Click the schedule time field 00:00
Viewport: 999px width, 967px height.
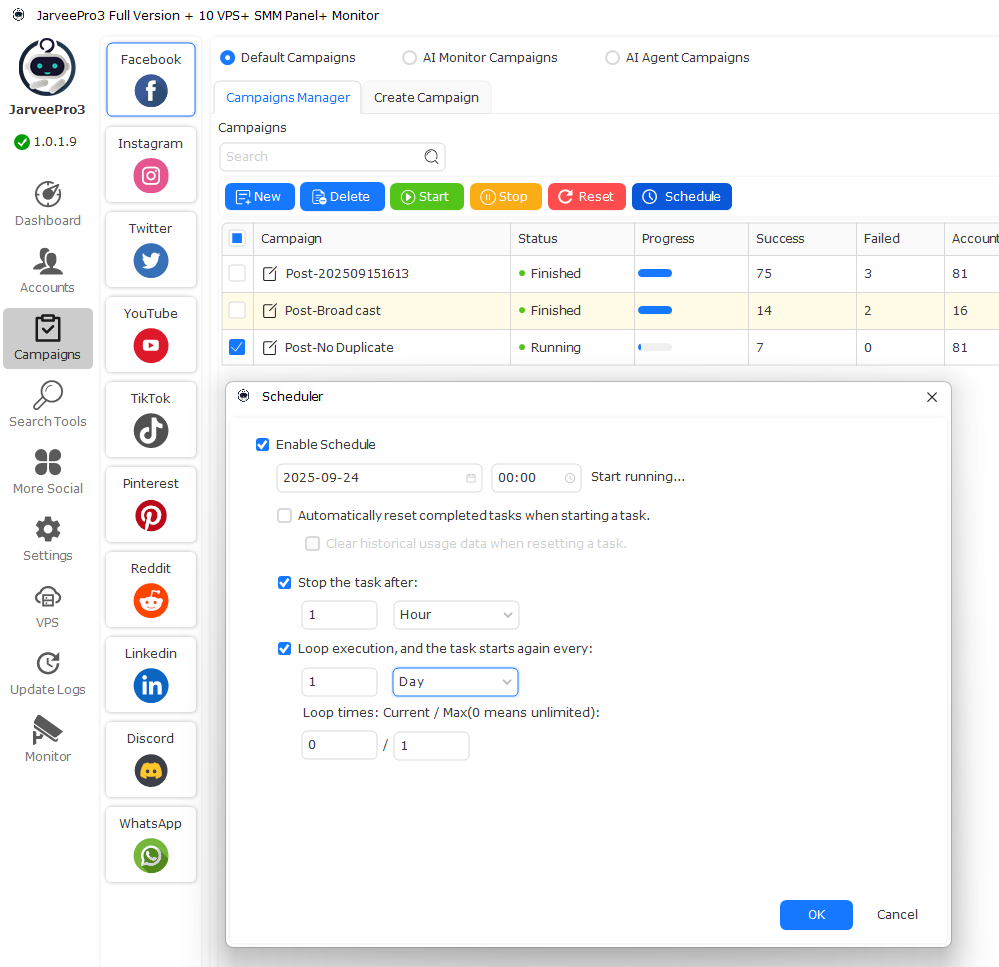(x=536, y=478)
